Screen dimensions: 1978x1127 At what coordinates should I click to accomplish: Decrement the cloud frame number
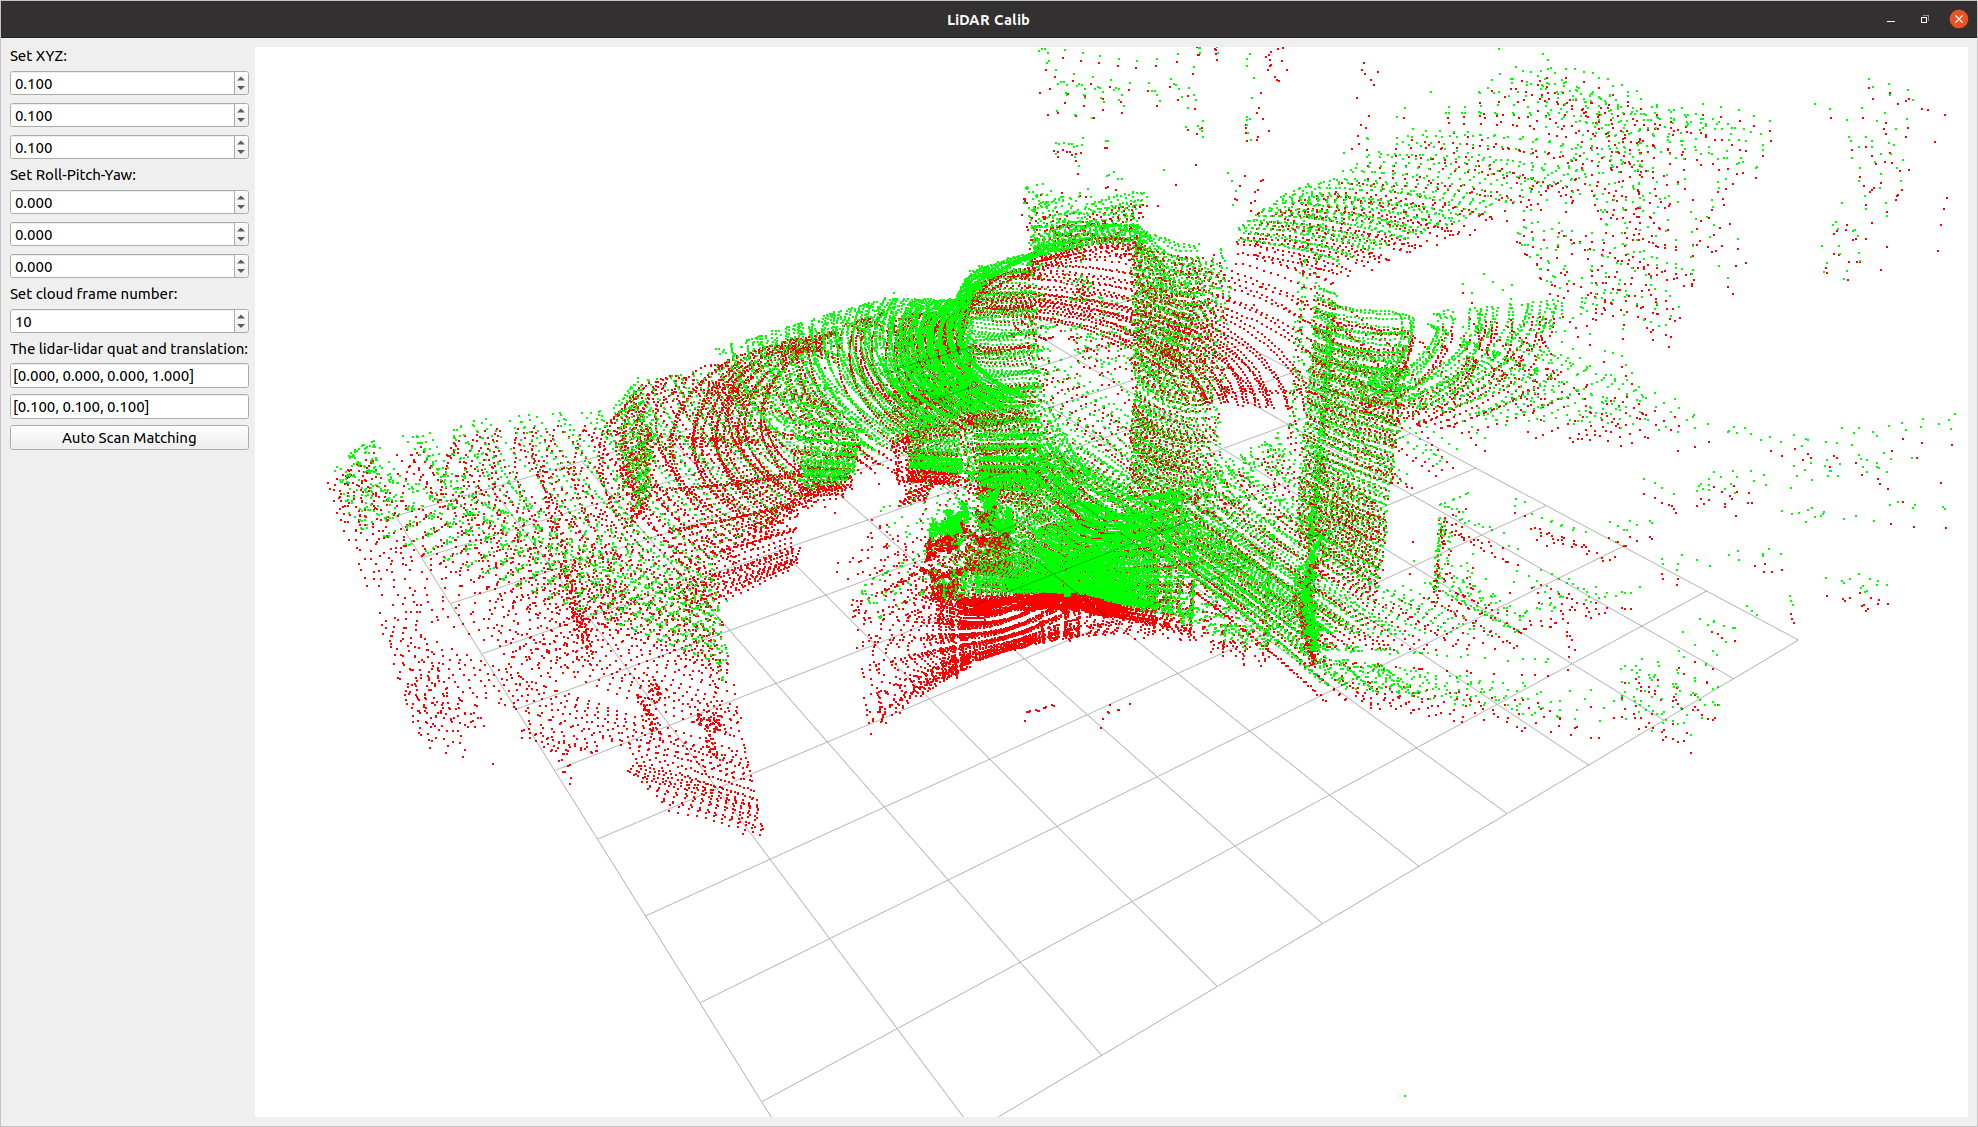[240, 326]
